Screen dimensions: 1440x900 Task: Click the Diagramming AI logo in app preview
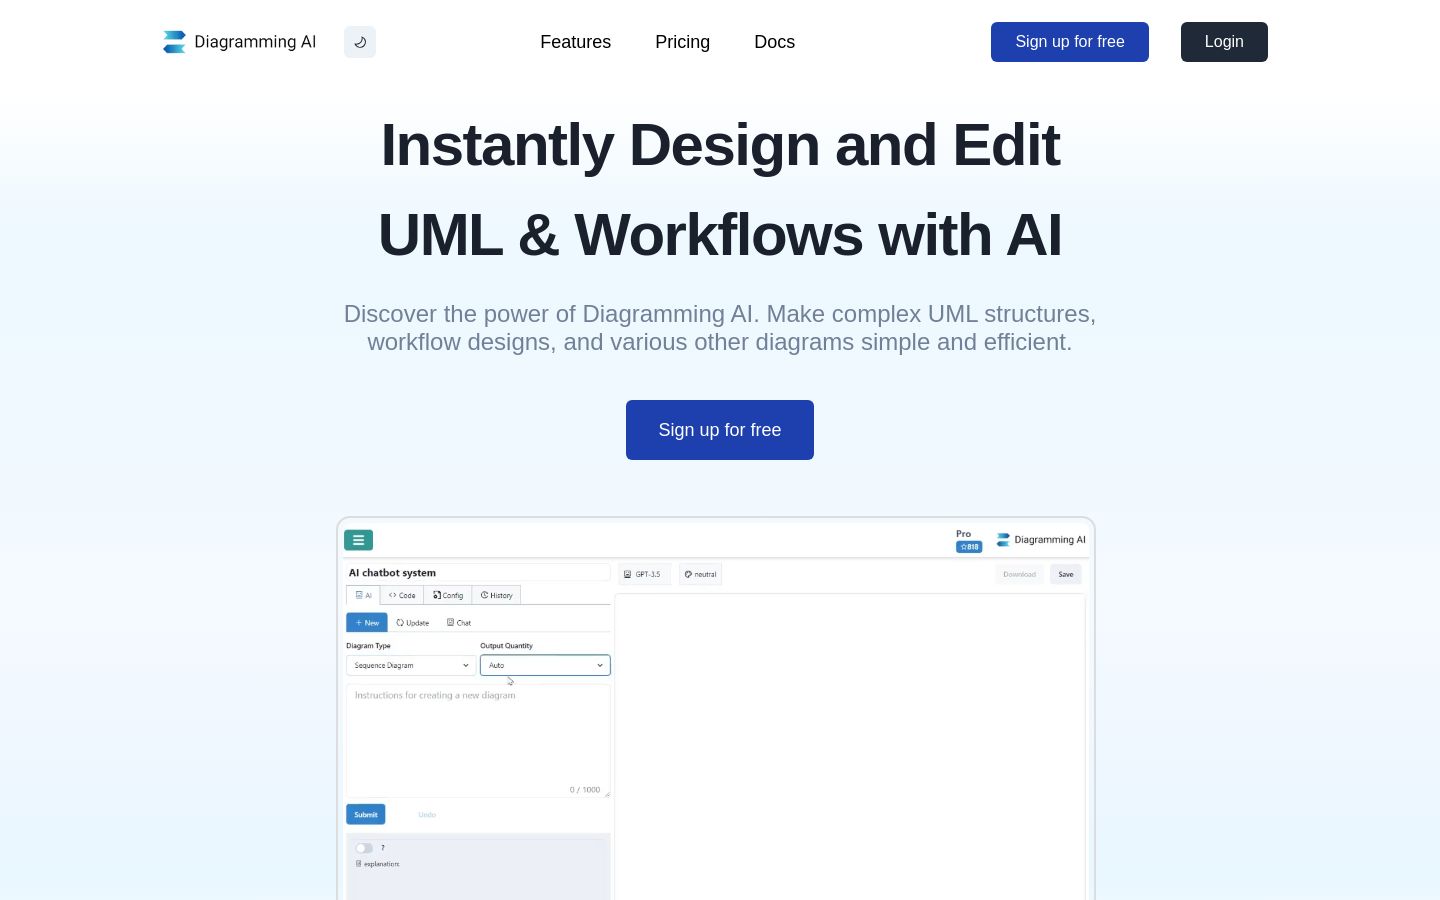[1041, 540]
